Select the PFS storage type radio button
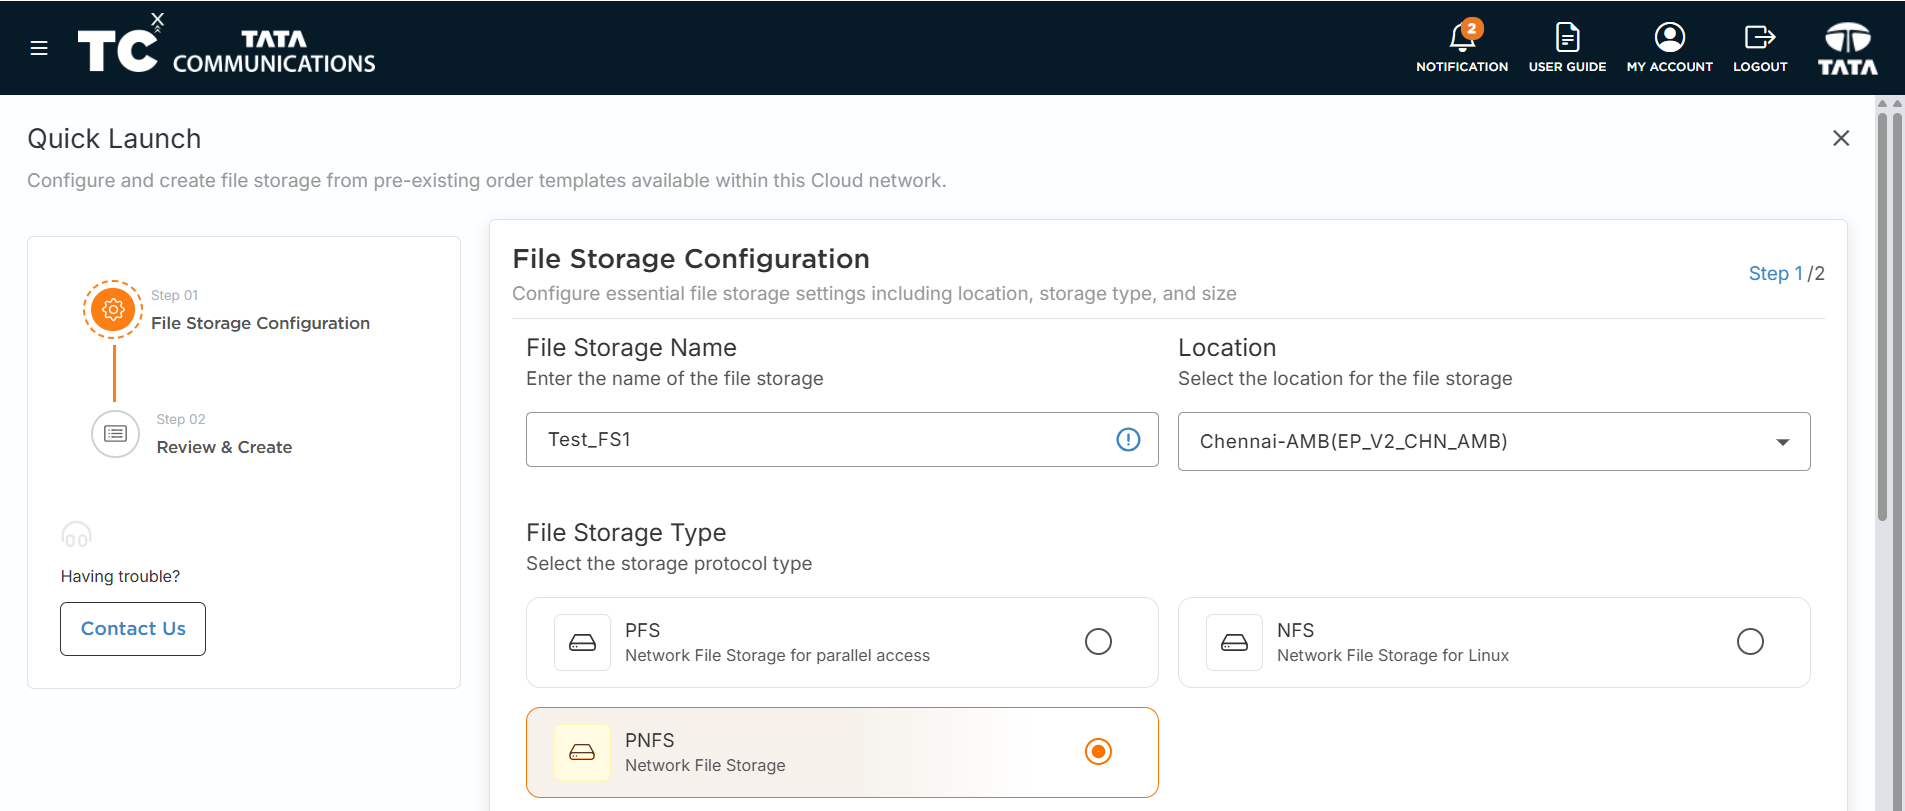The width and height of the screenshot is (1905, 811). (x=1098, y=641)
